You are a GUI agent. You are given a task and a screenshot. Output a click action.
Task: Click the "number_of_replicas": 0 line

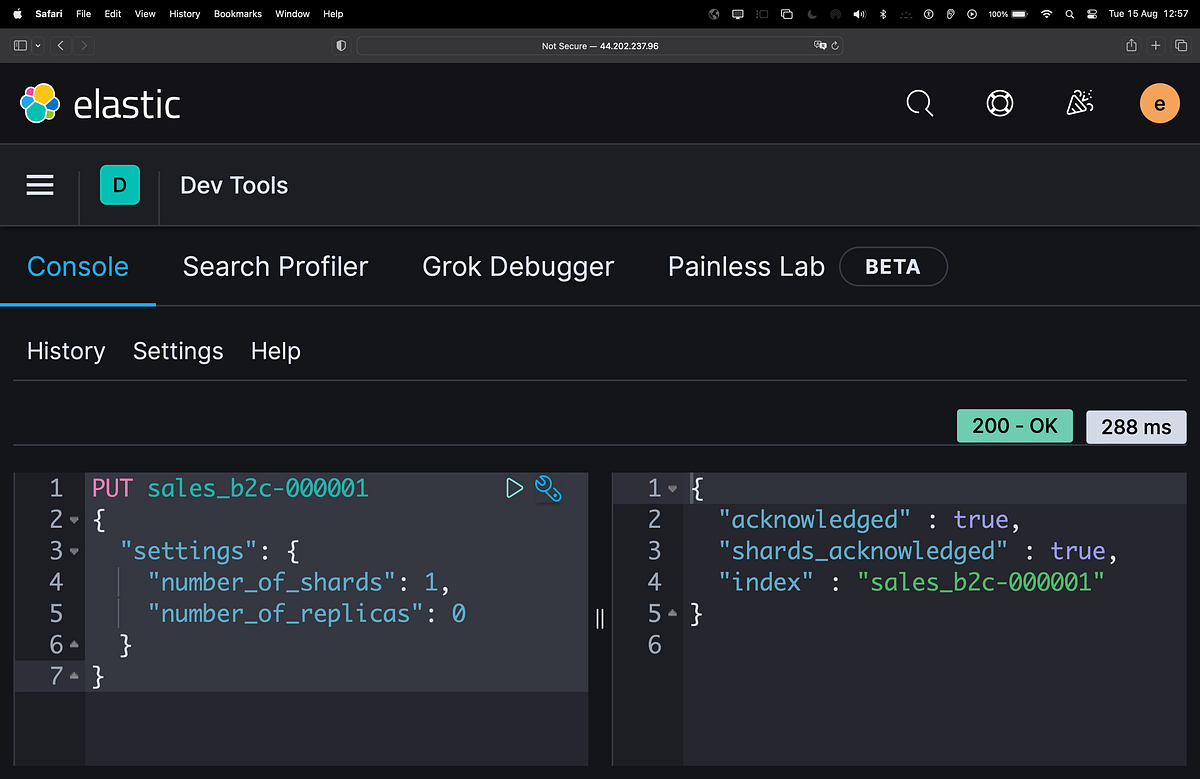[x=307, y=614]
